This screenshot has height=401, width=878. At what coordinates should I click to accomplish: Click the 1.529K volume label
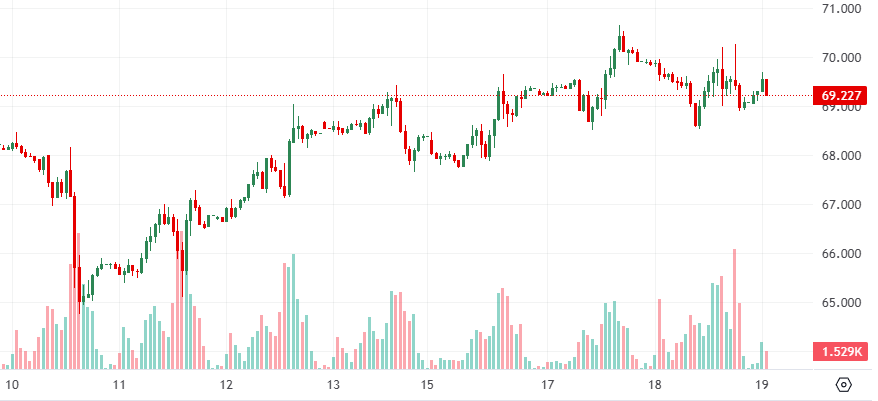click(841, 351)
